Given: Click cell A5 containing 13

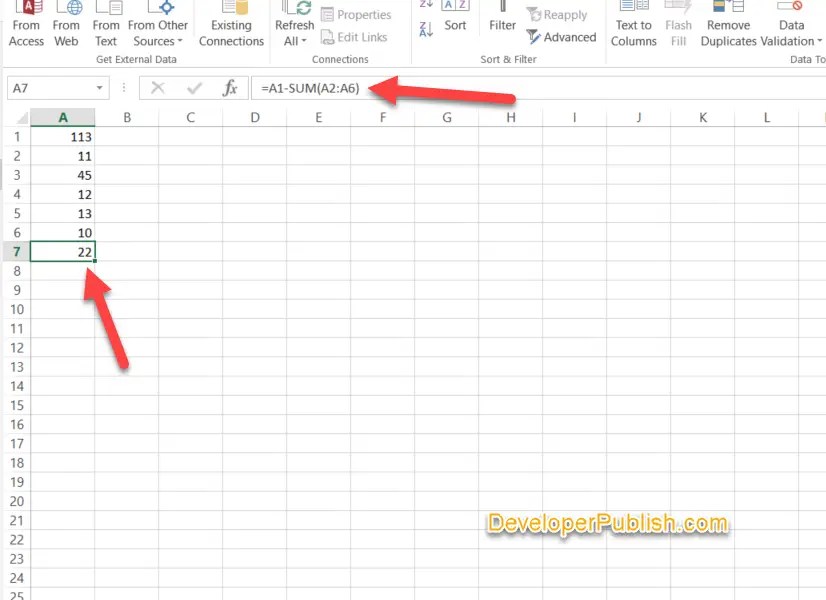Looking at the screenshot, I should tap(63, 213).
